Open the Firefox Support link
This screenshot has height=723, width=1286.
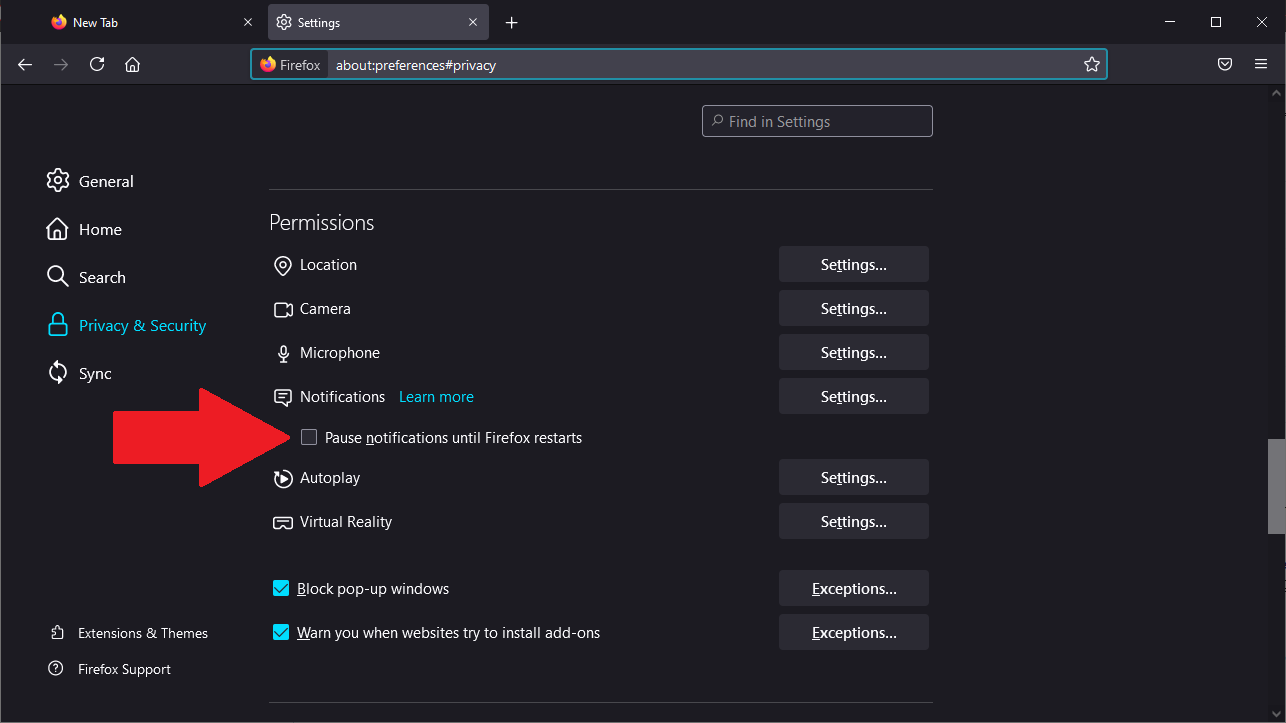tap(124, 669)
